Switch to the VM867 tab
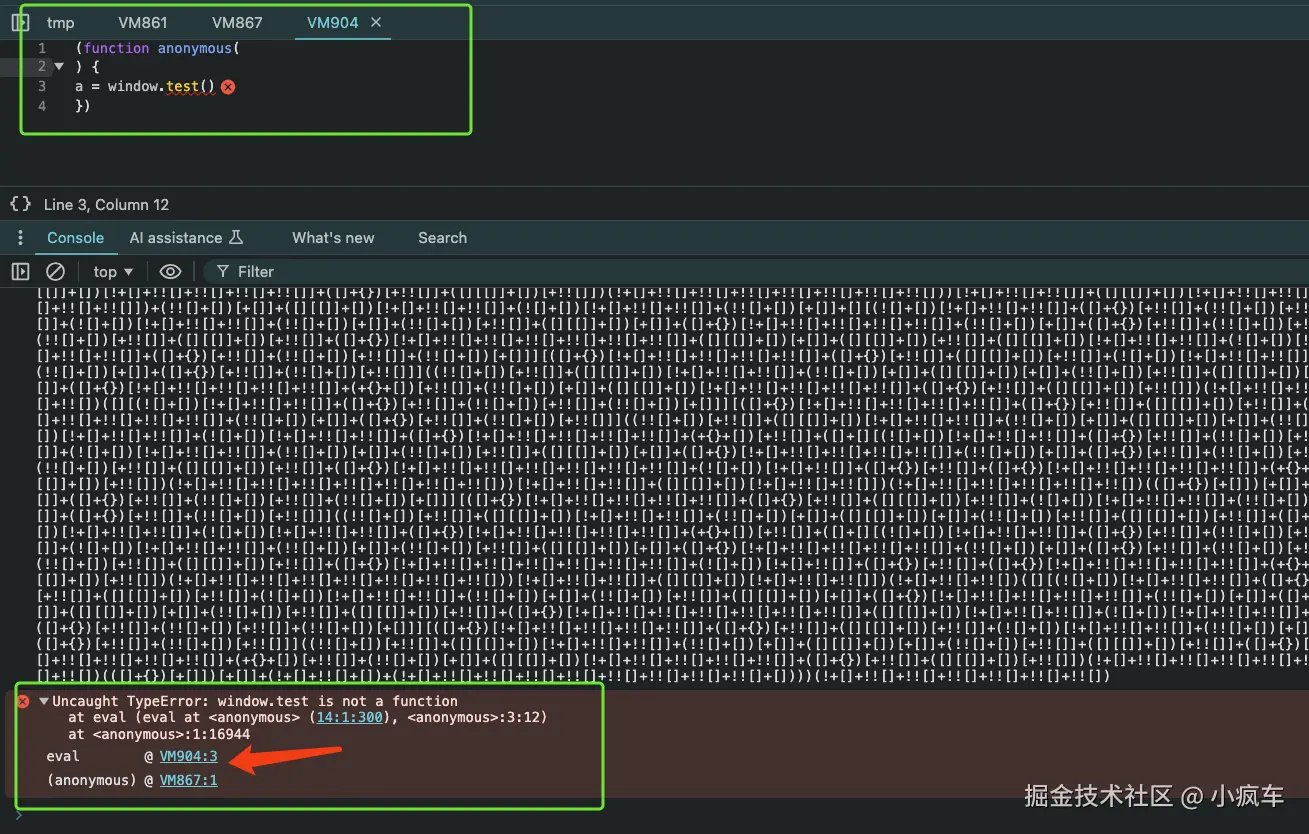Screen dimensions: 1309x834 pyautogui.click(x=237, y=22)
